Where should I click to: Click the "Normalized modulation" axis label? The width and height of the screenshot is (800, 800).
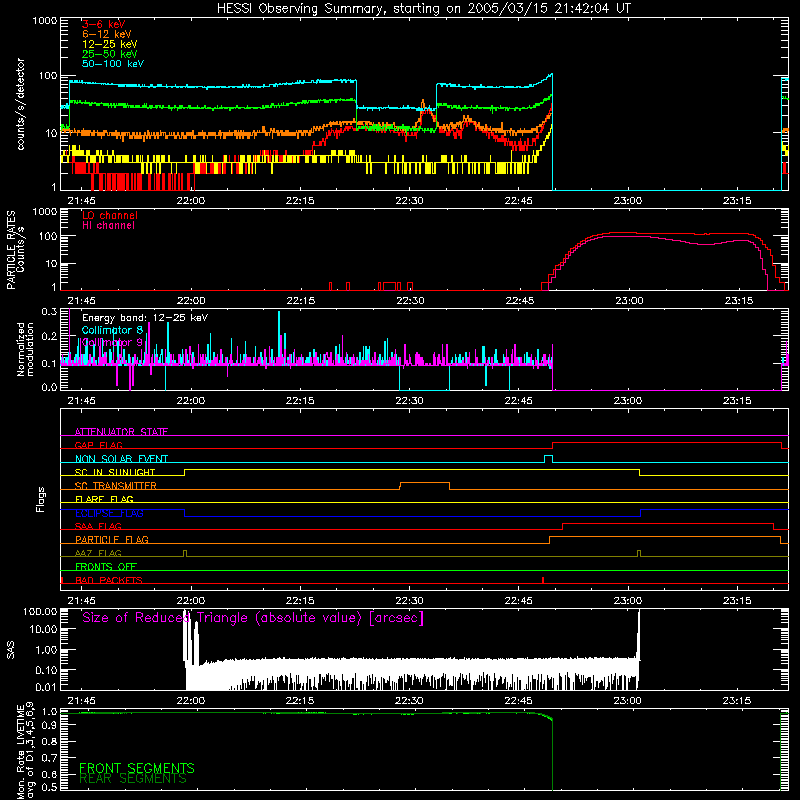[25, 349]
